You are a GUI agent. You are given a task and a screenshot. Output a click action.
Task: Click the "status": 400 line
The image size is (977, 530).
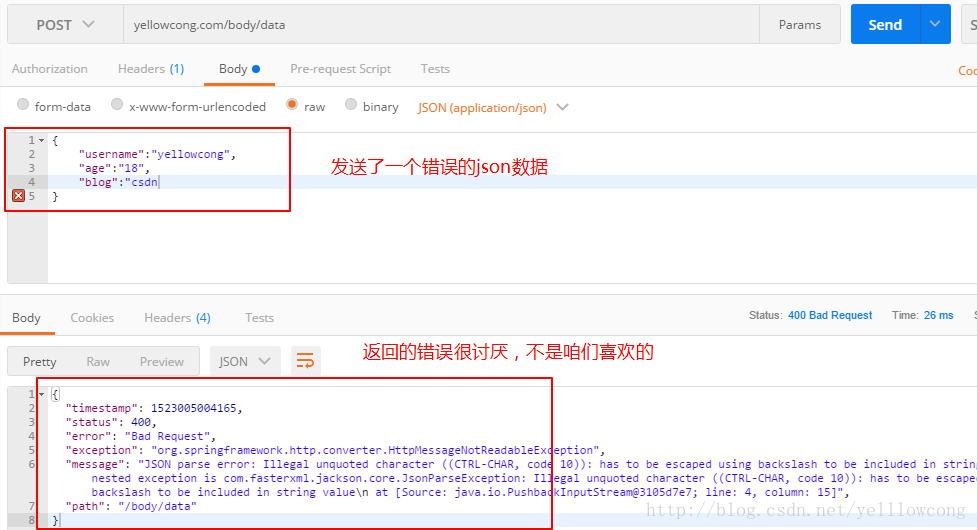(x=111, y=422)
